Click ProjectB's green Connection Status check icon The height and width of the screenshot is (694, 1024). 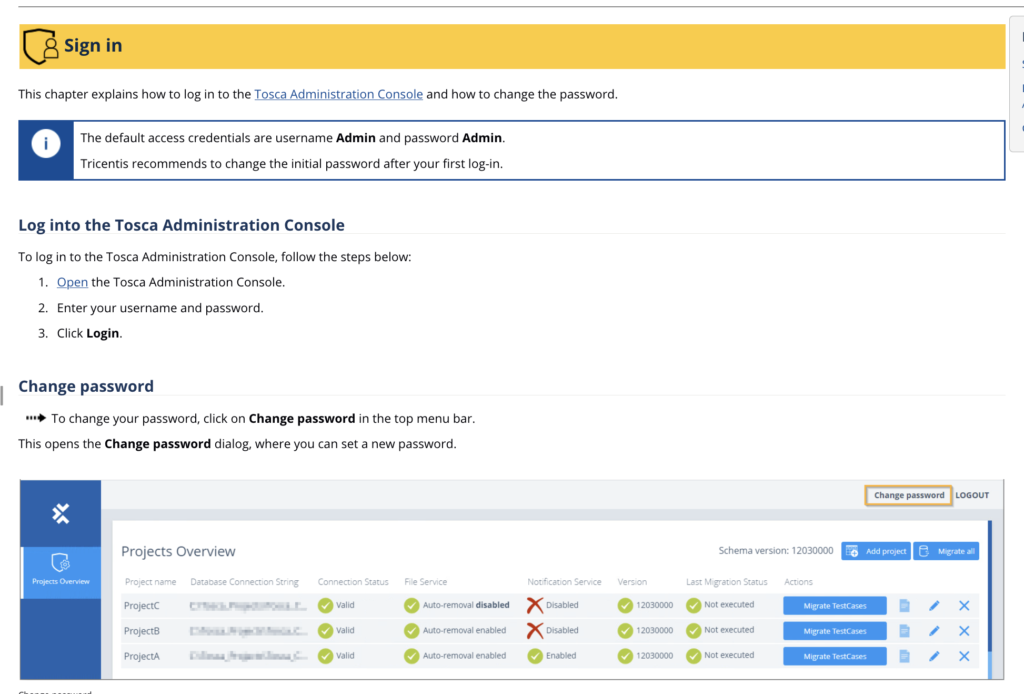pyautogui.click(x=325, y=631)
